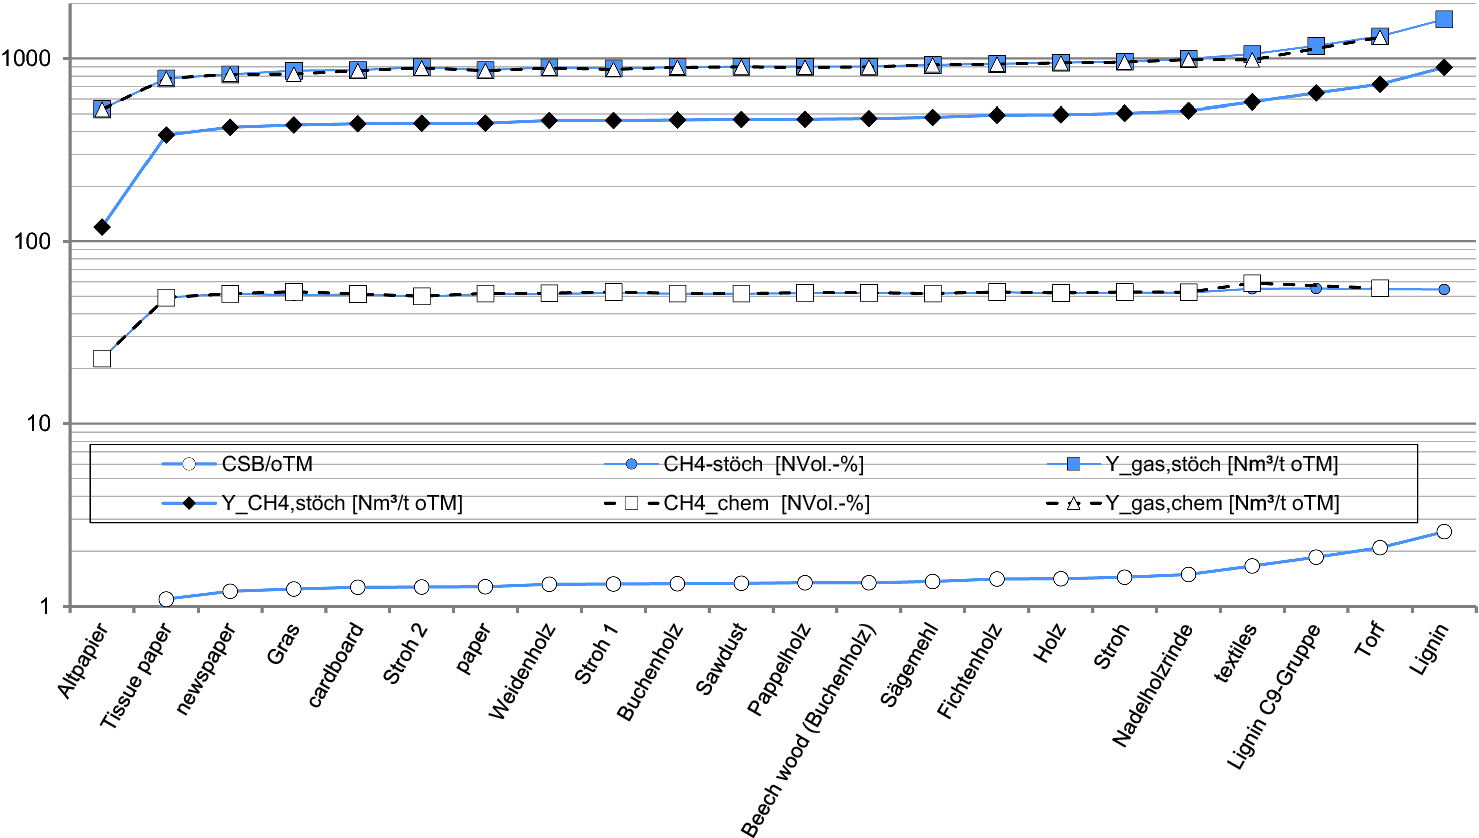Click the Y_gas,stöch legend blue square marker
1479x838 pixels.
tap(1073, 464)
